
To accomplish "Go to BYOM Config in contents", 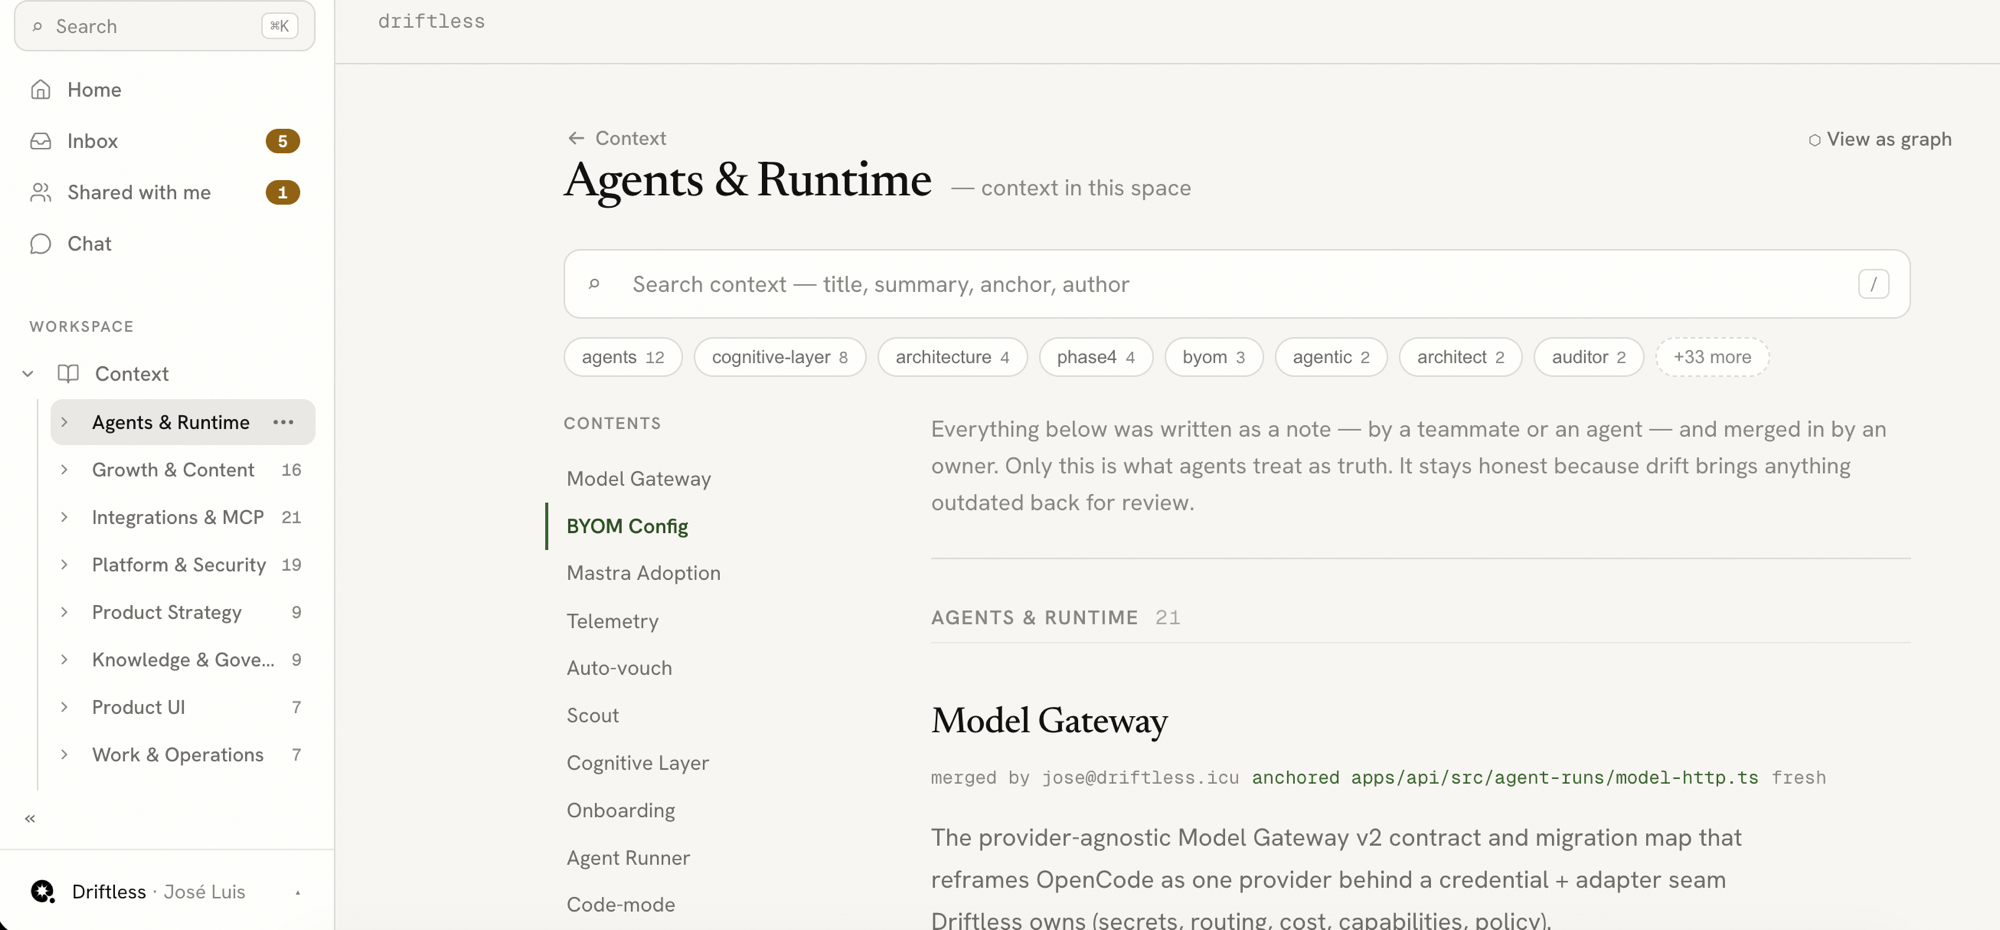I will click(x=627, y=526).
